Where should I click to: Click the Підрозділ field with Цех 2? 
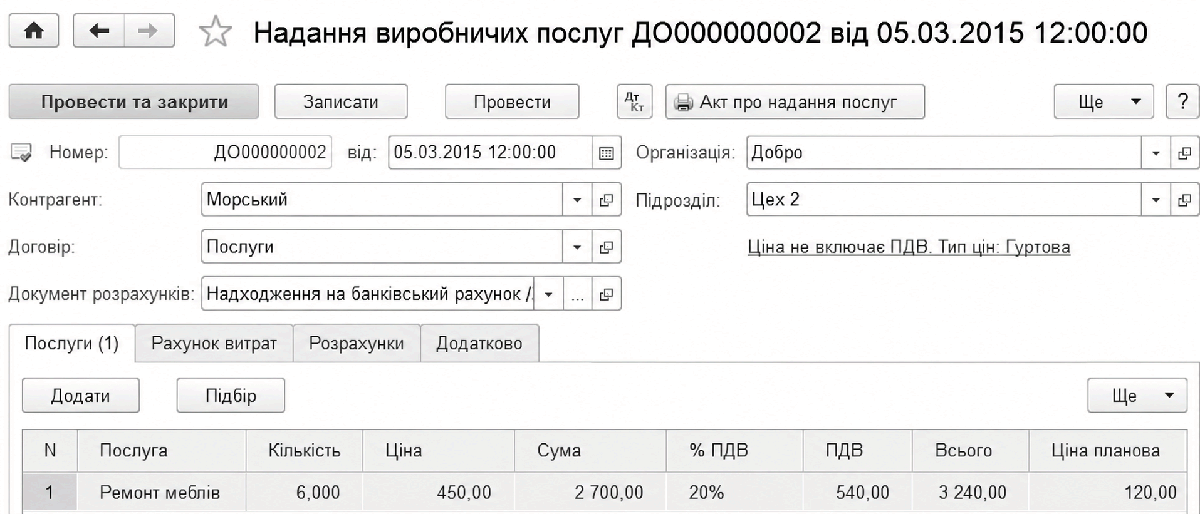pyautogui.click(x=945, y=200)
